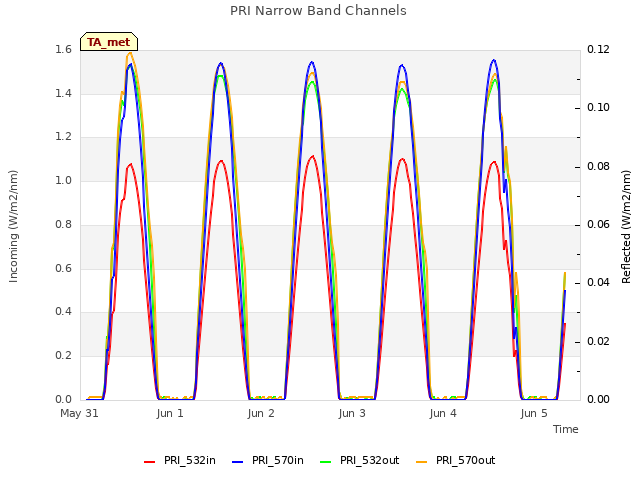Click the 0.06 right axis value

pos(598,224)
